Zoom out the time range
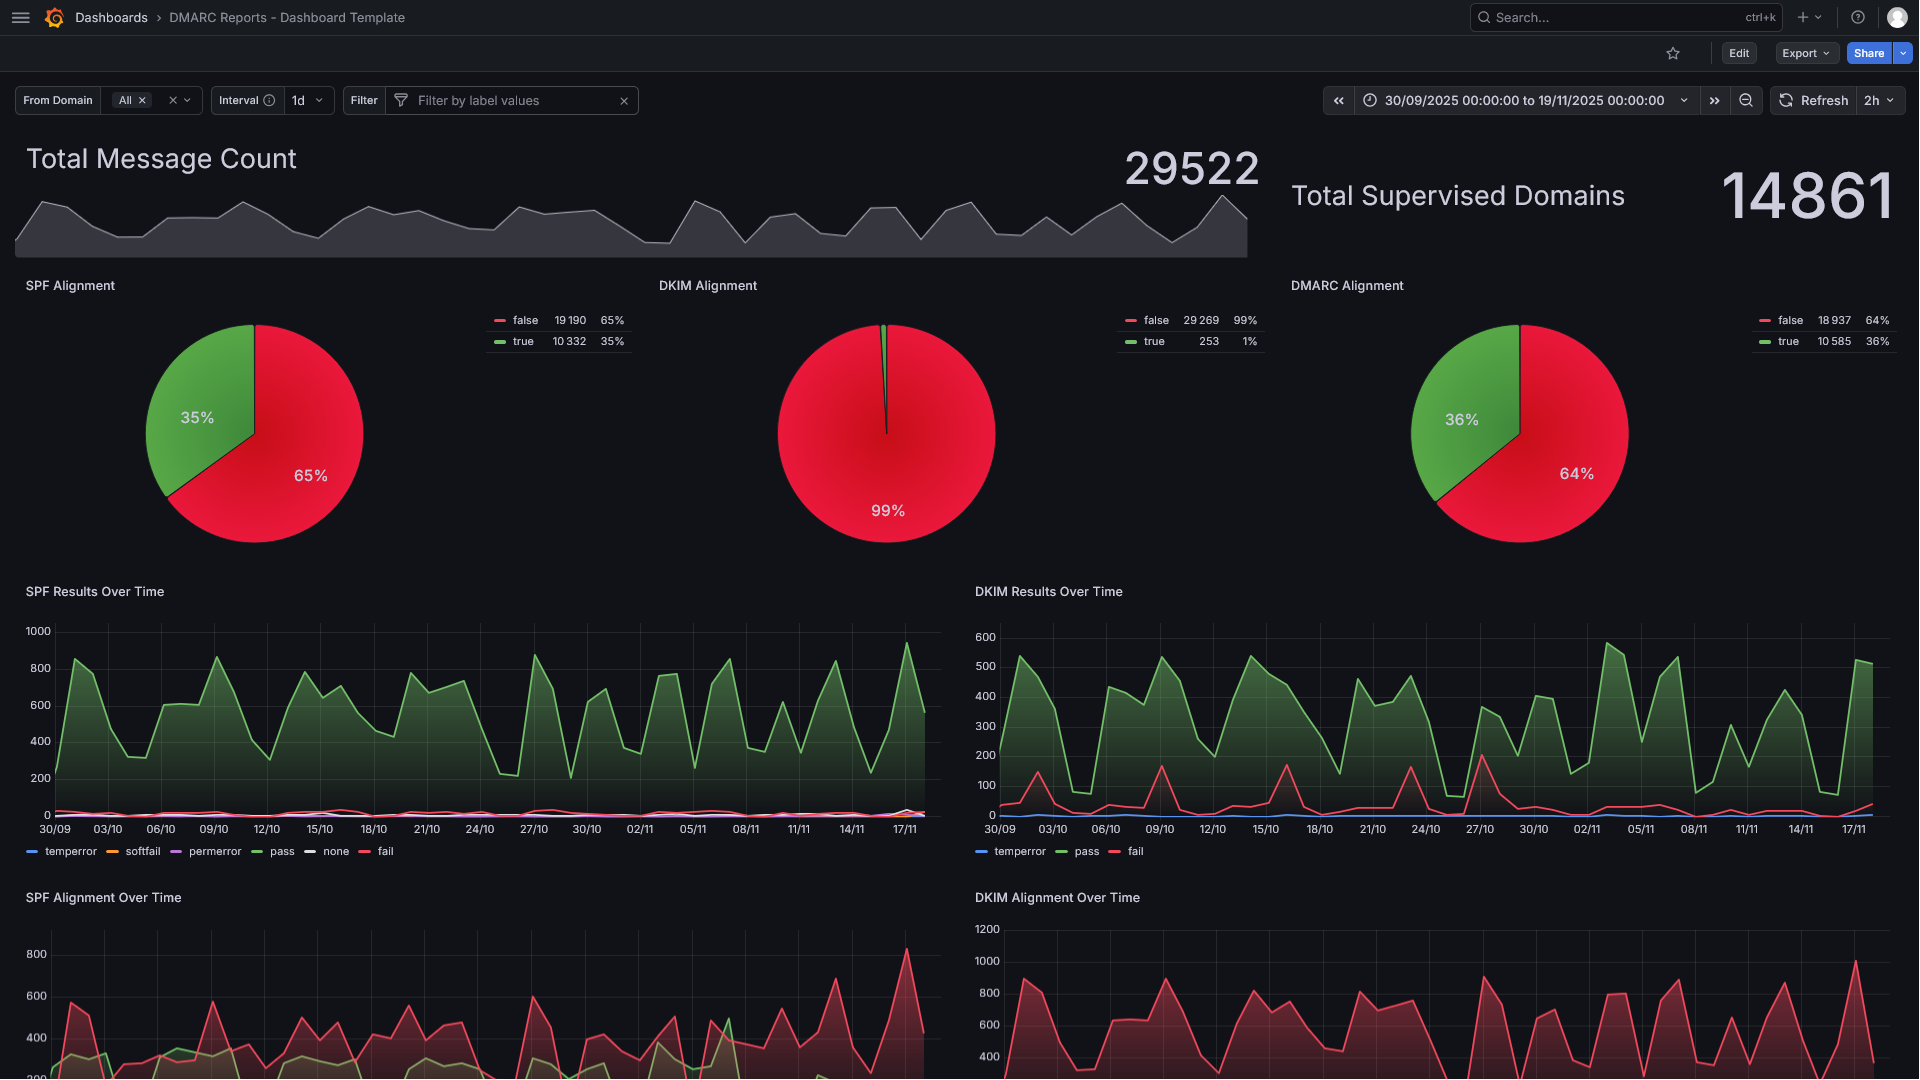This screenshot has height=1080, width=1920. click(x=1746, y=101)
